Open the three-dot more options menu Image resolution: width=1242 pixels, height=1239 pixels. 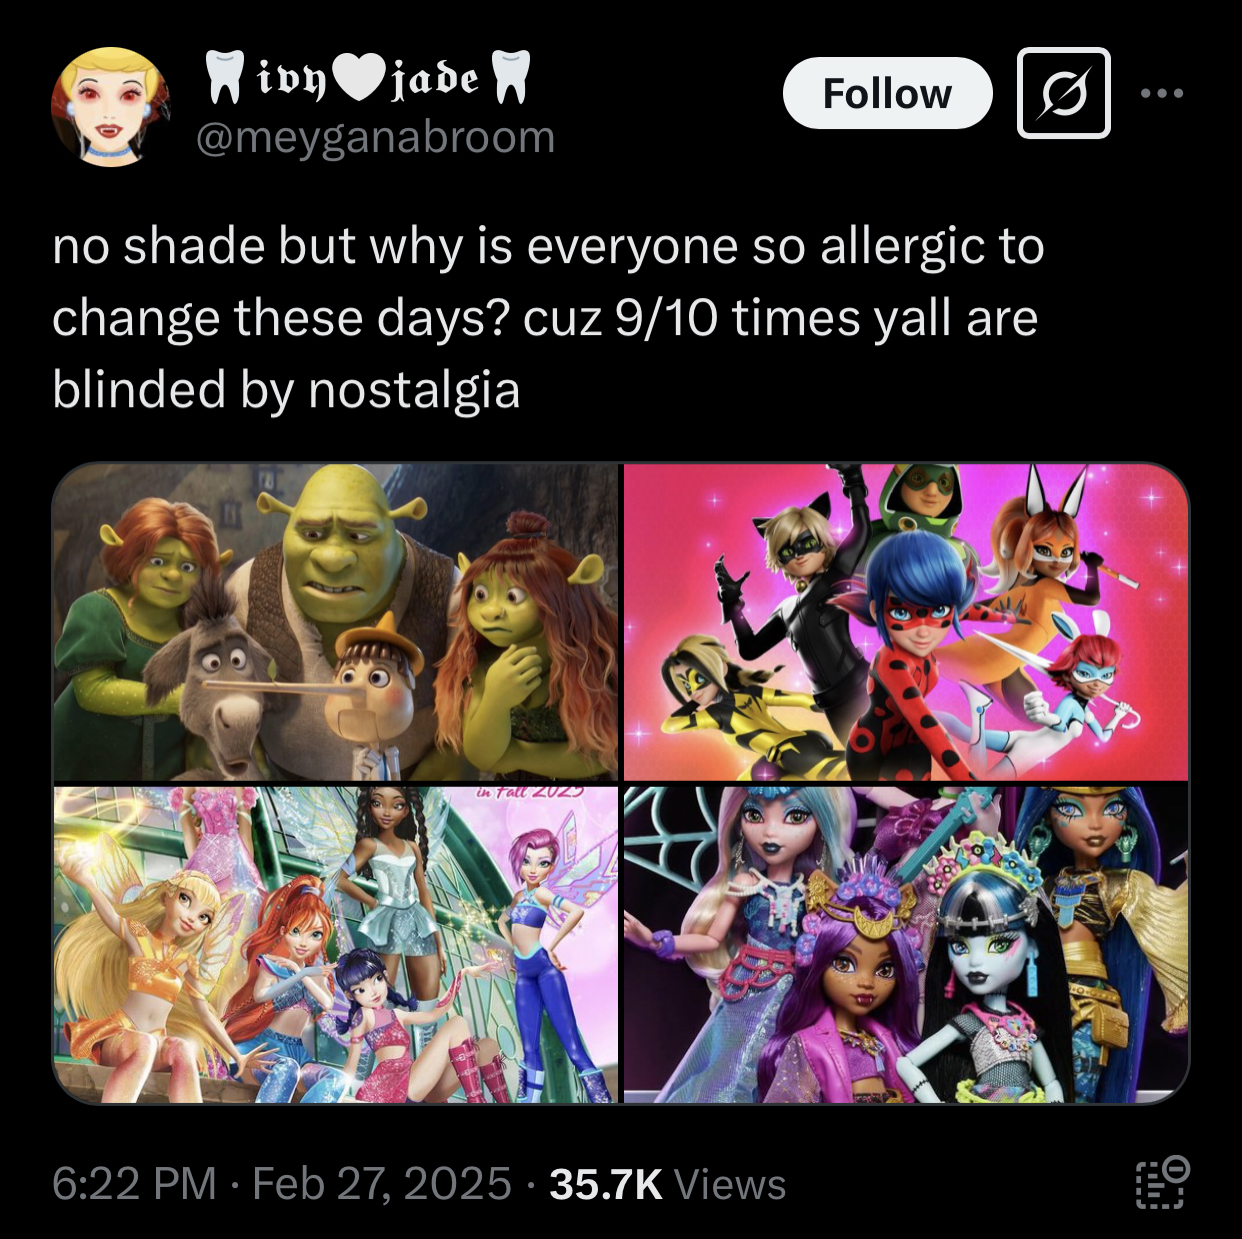point(1162,93)
